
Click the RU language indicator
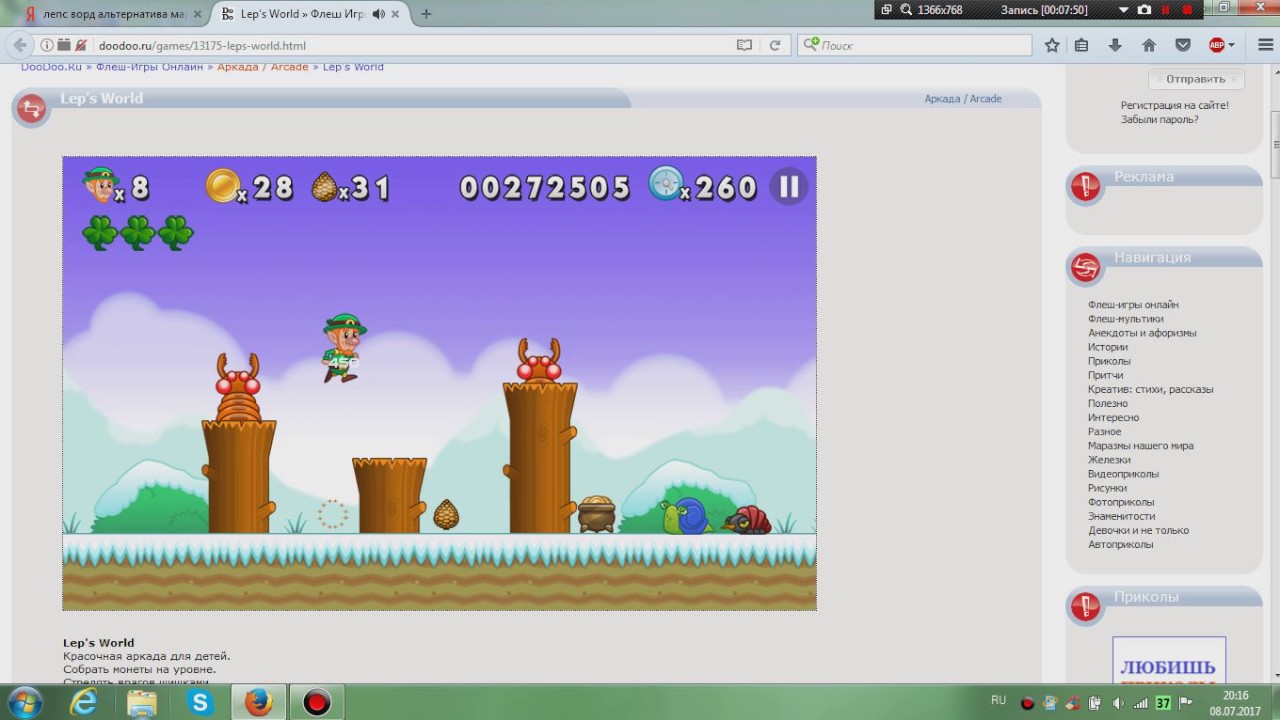(x=998, y=700)
